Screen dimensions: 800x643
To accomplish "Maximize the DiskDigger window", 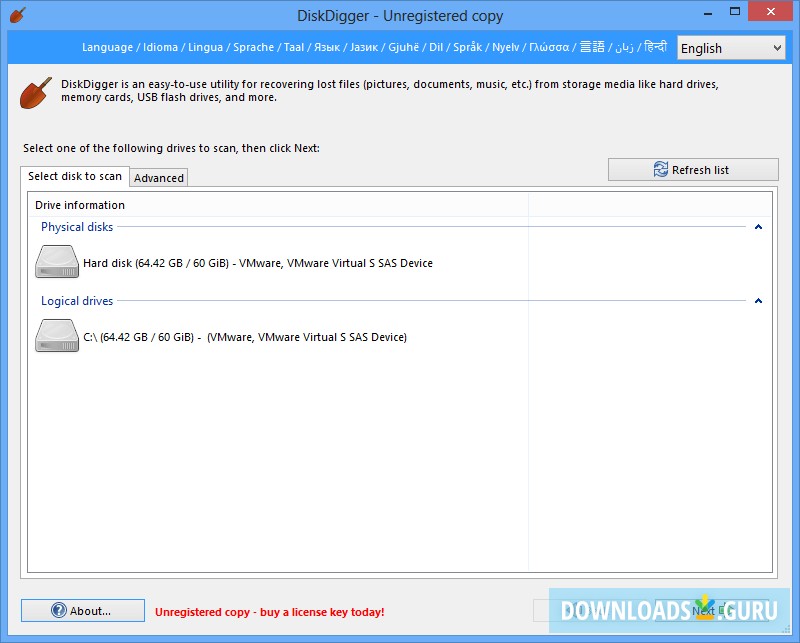I will [x=735, y=12].
